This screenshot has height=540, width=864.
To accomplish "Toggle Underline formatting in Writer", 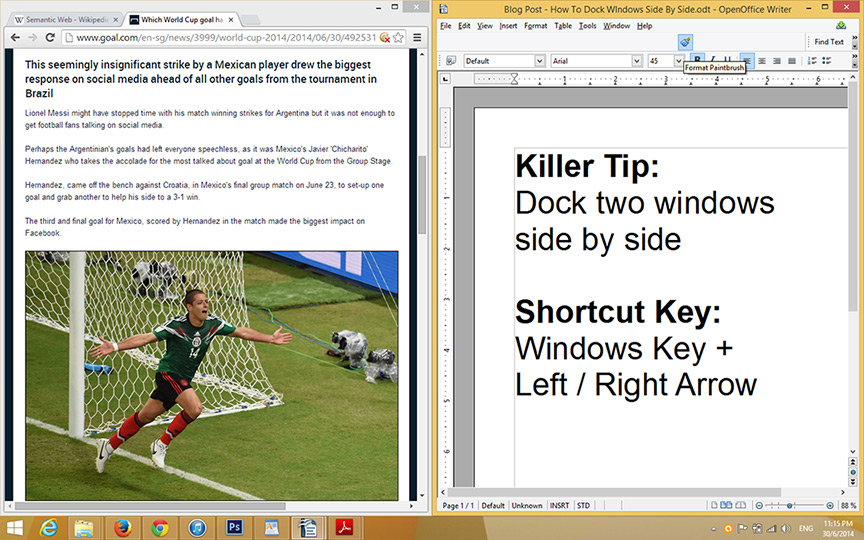I will click(x=727, y=58).
